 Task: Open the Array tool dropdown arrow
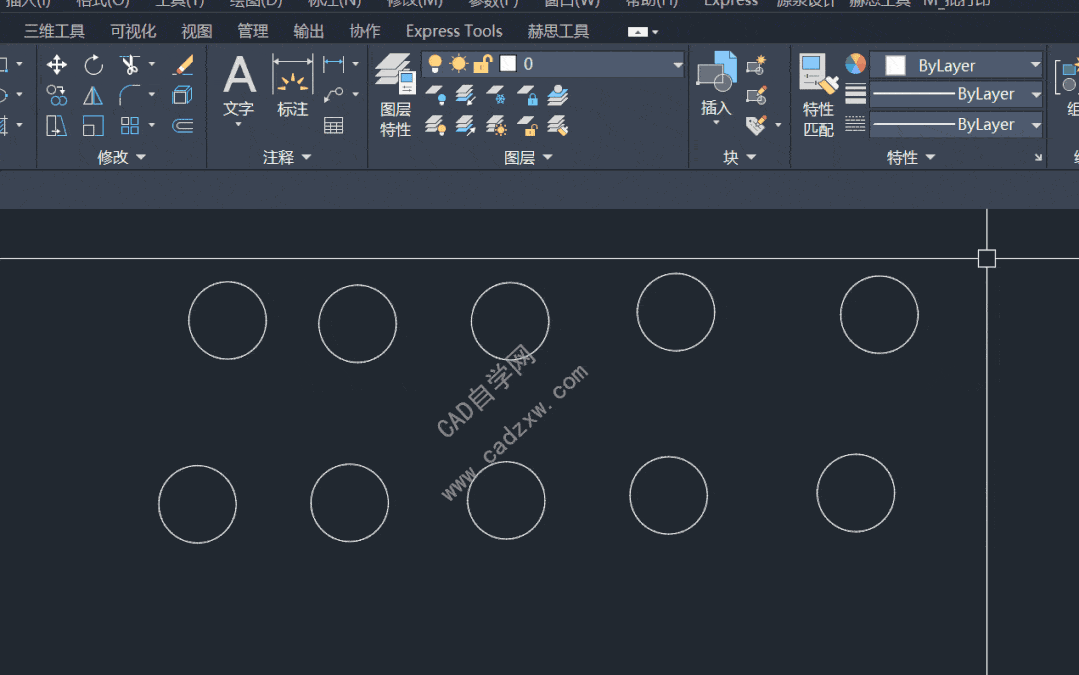tap(152, 126)
